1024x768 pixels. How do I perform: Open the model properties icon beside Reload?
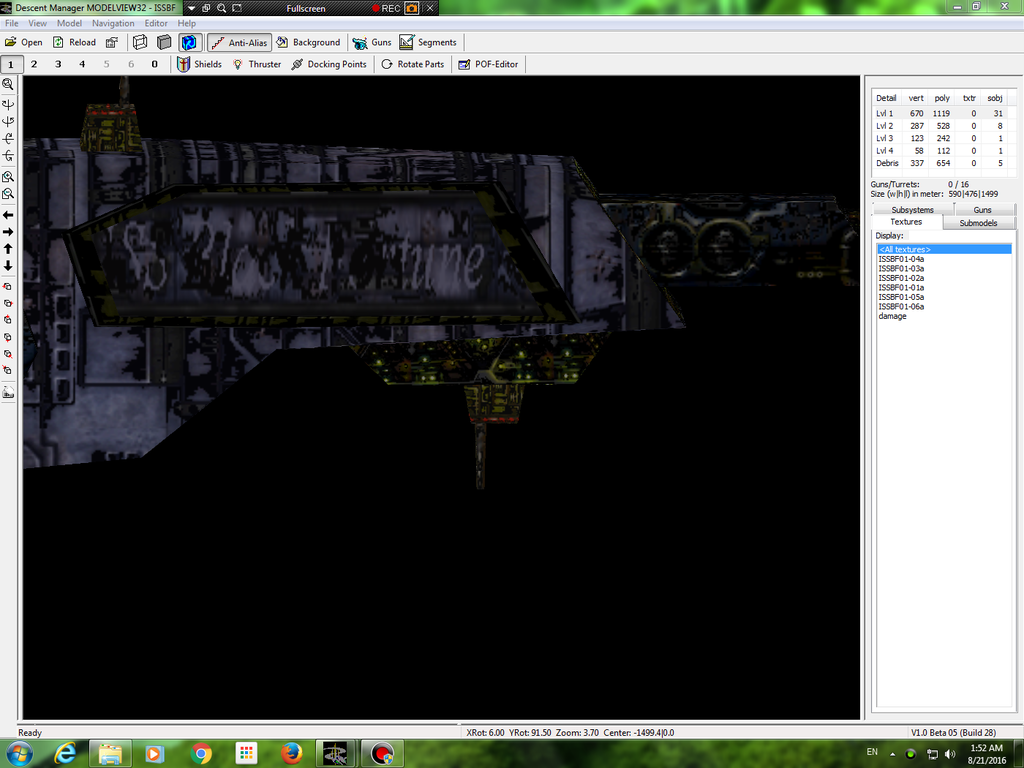(112, 42)
